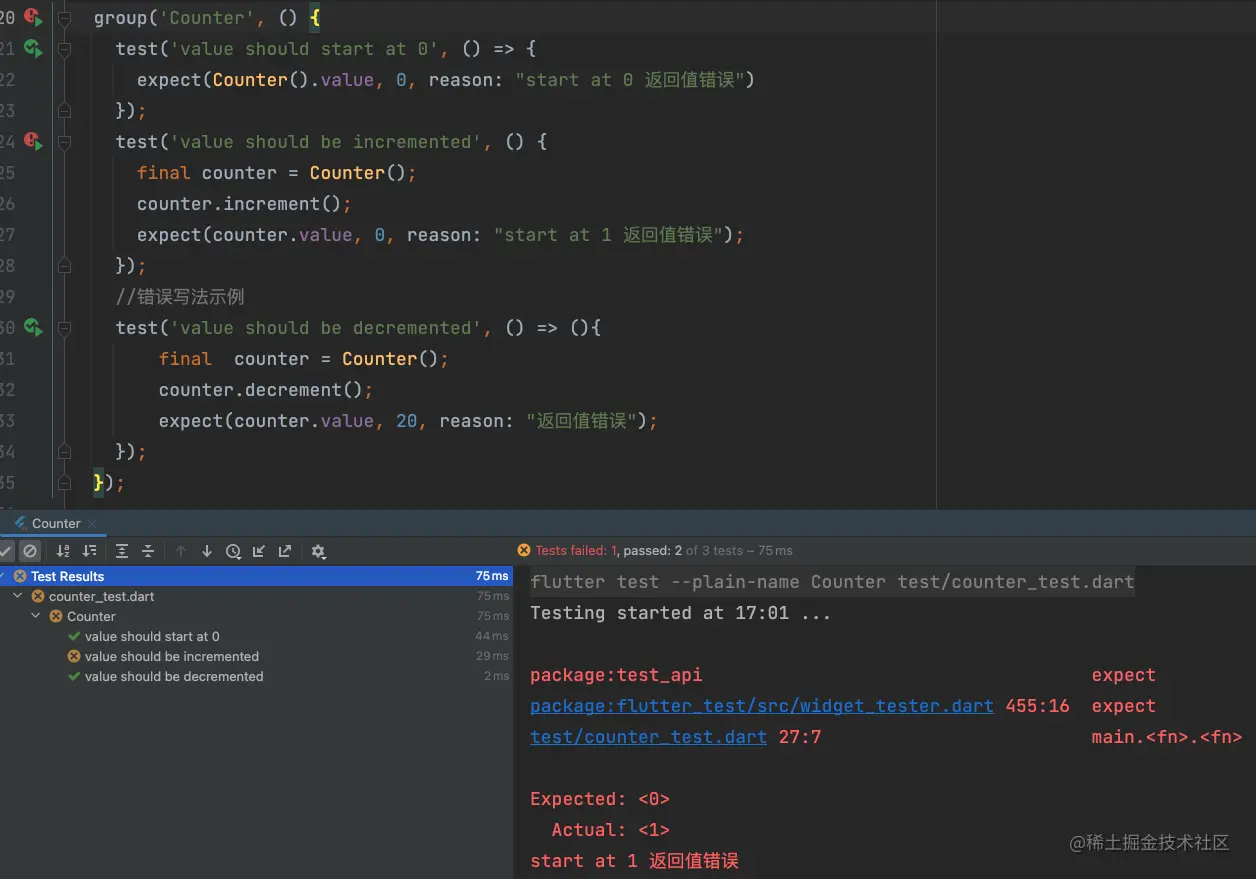The width and height of the screenshot is (1256, 879).
Task: Click the 2 ms duration value
Action: [497, 676]
